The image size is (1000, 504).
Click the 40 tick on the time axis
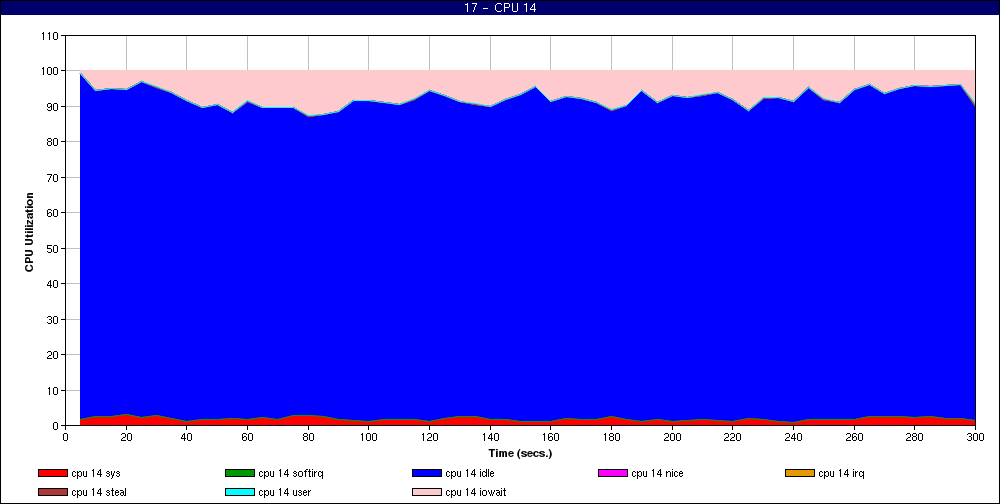pyautogui.click(x=186, y=437)
